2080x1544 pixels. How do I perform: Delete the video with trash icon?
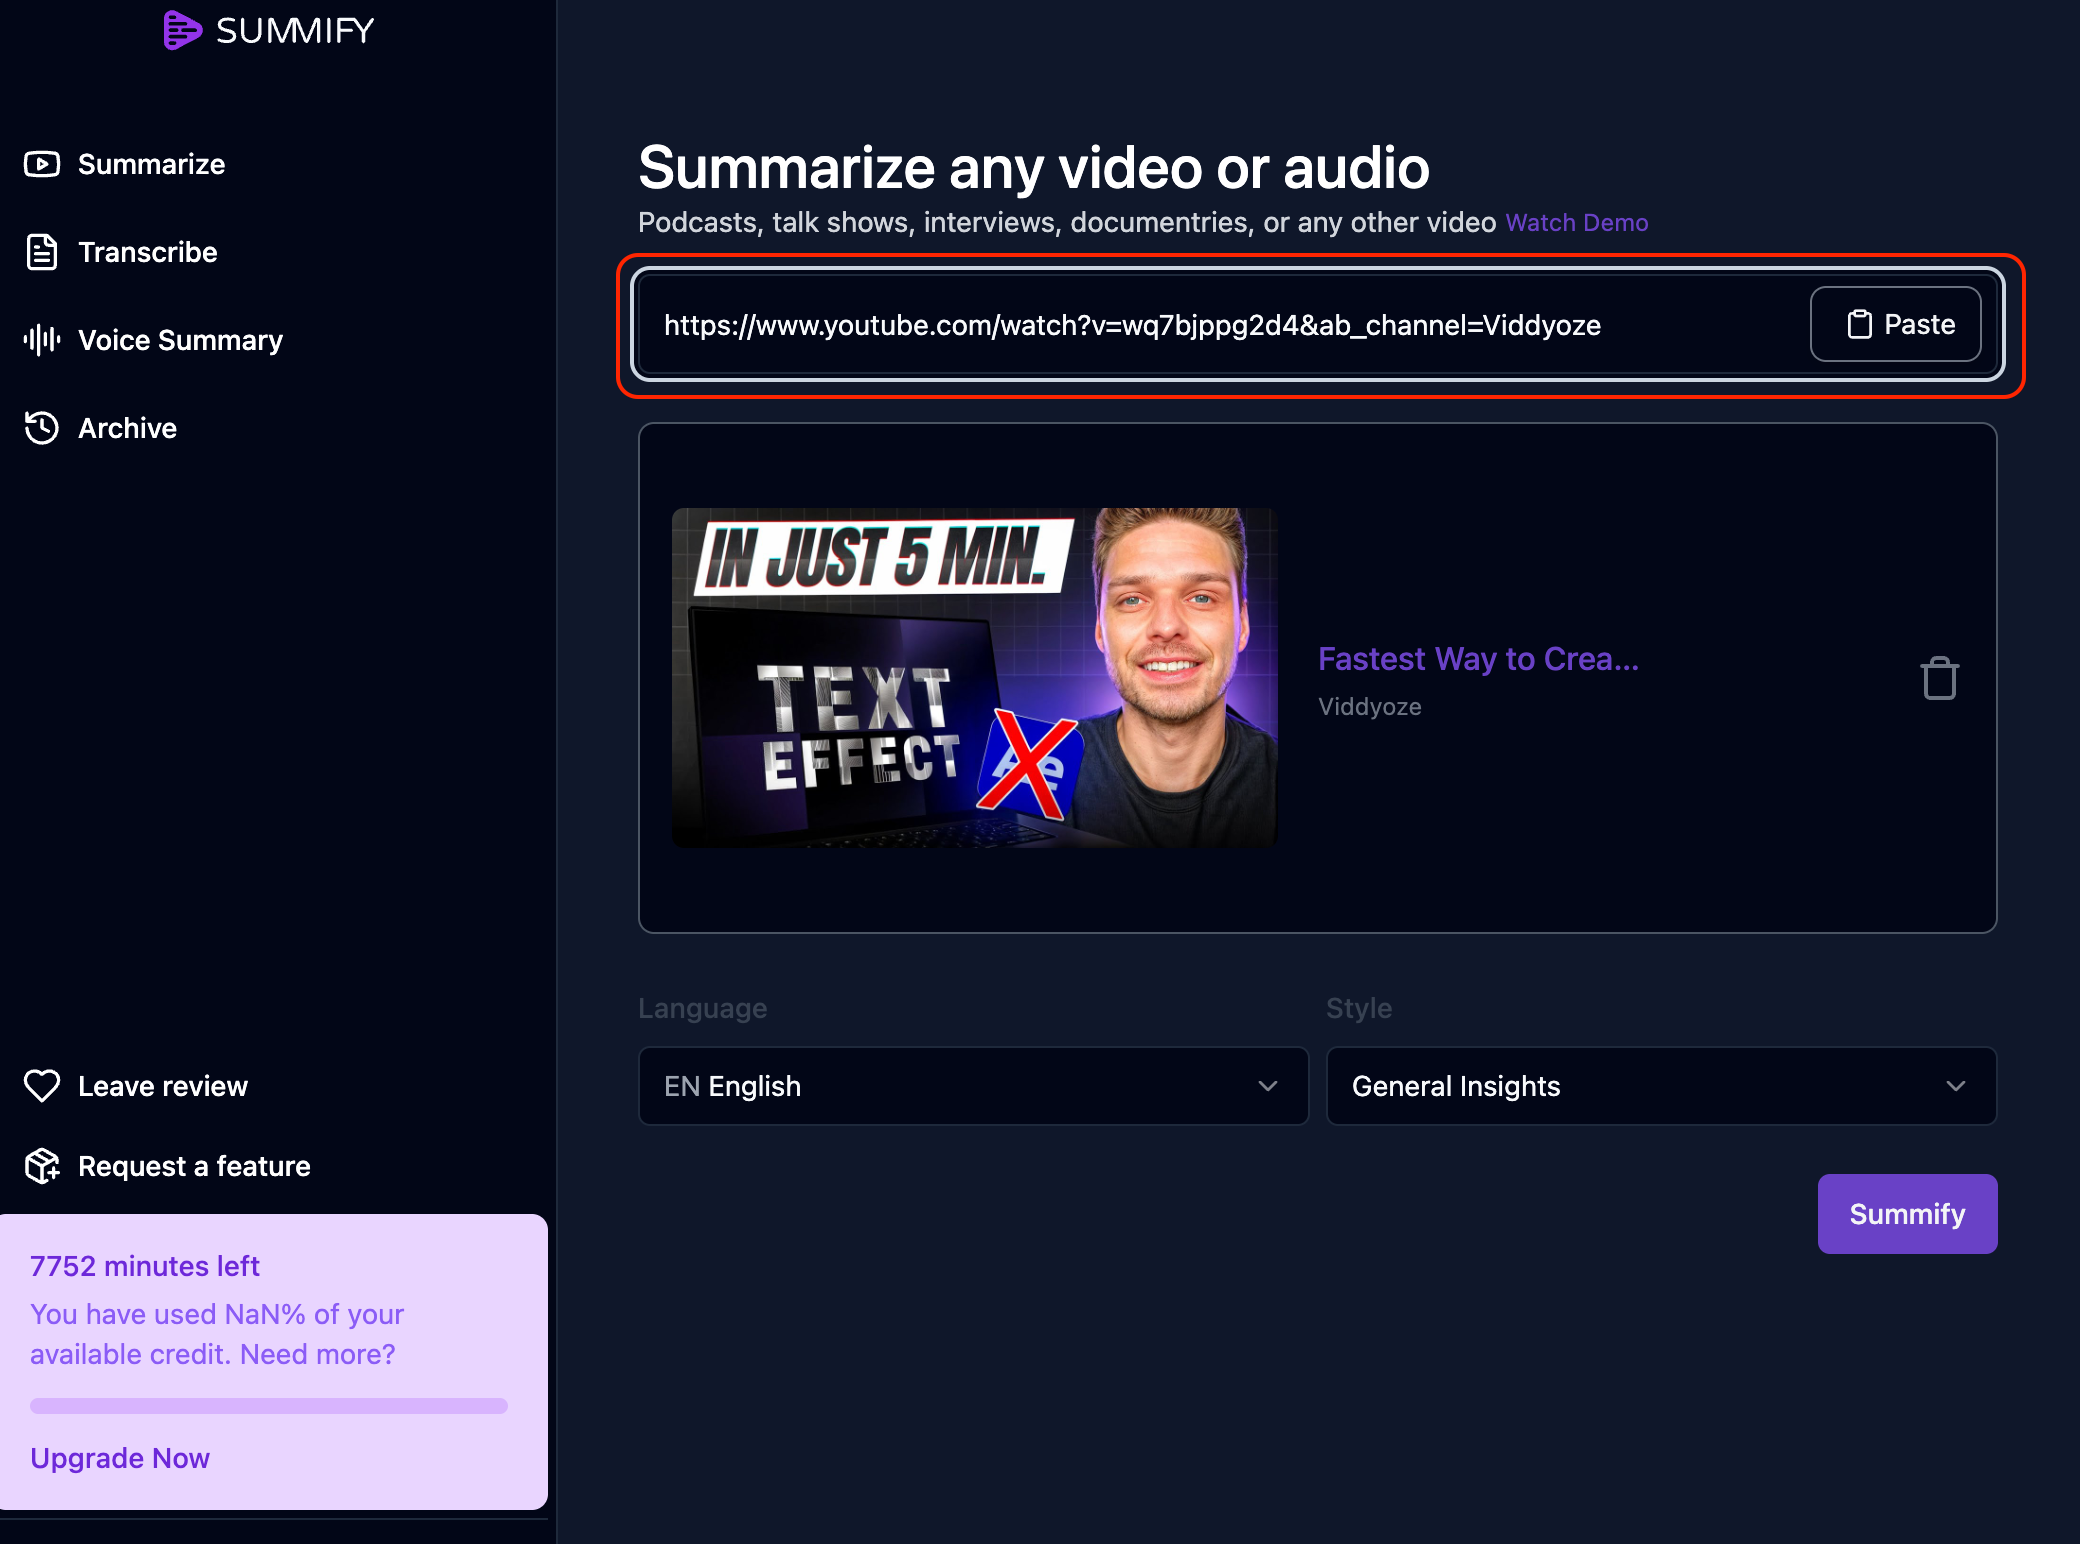coord(1939,678)
